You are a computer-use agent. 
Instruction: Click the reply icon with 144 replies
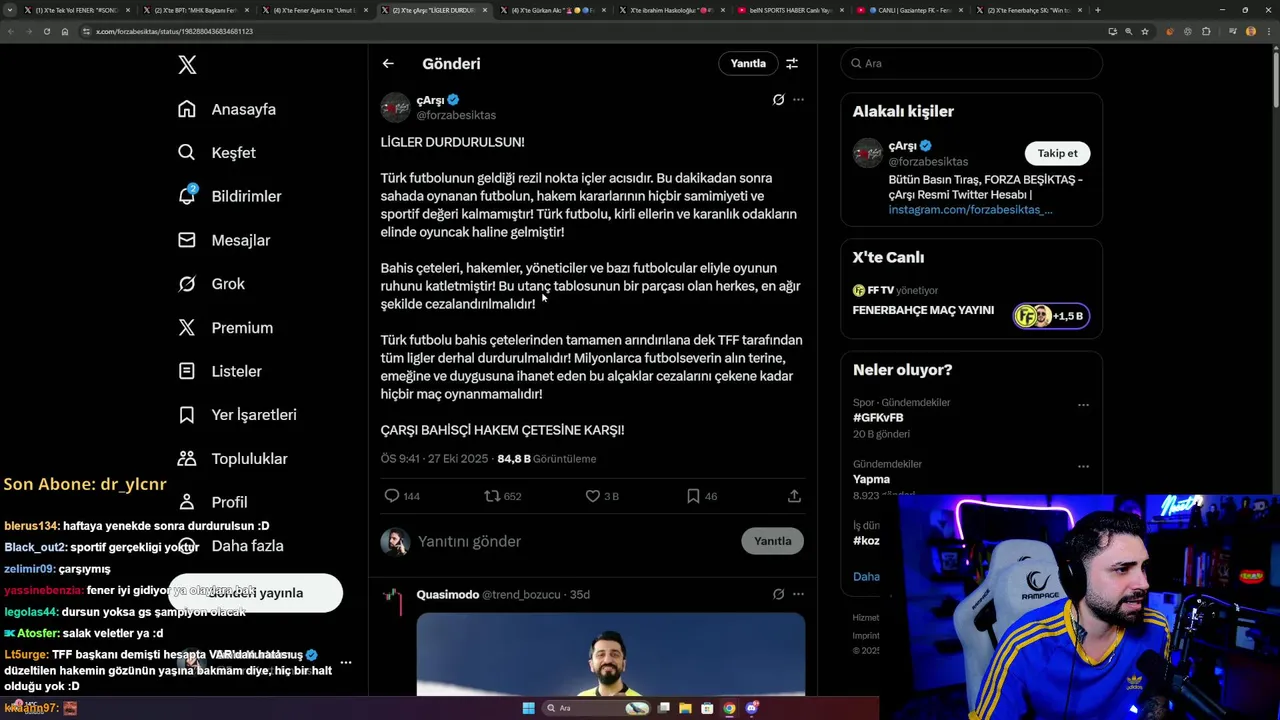point(402,496)
